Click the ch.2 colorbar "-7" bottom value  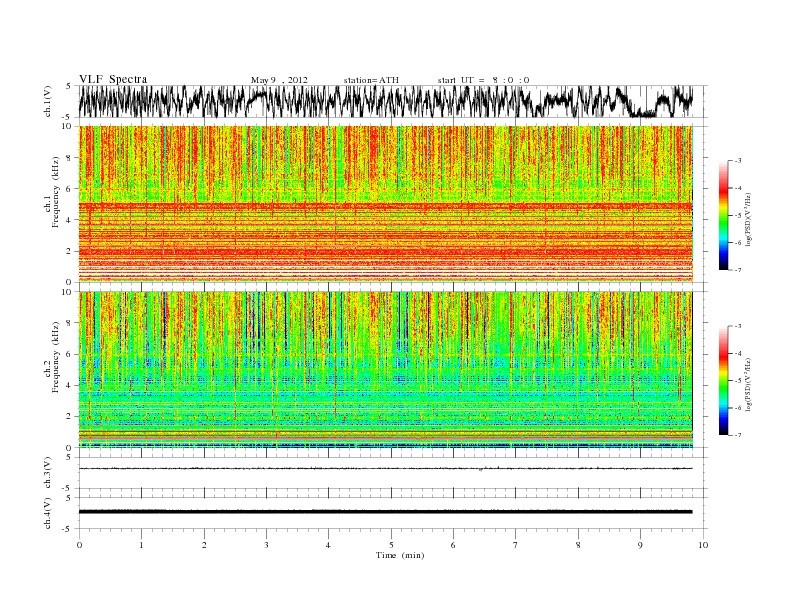737,435
